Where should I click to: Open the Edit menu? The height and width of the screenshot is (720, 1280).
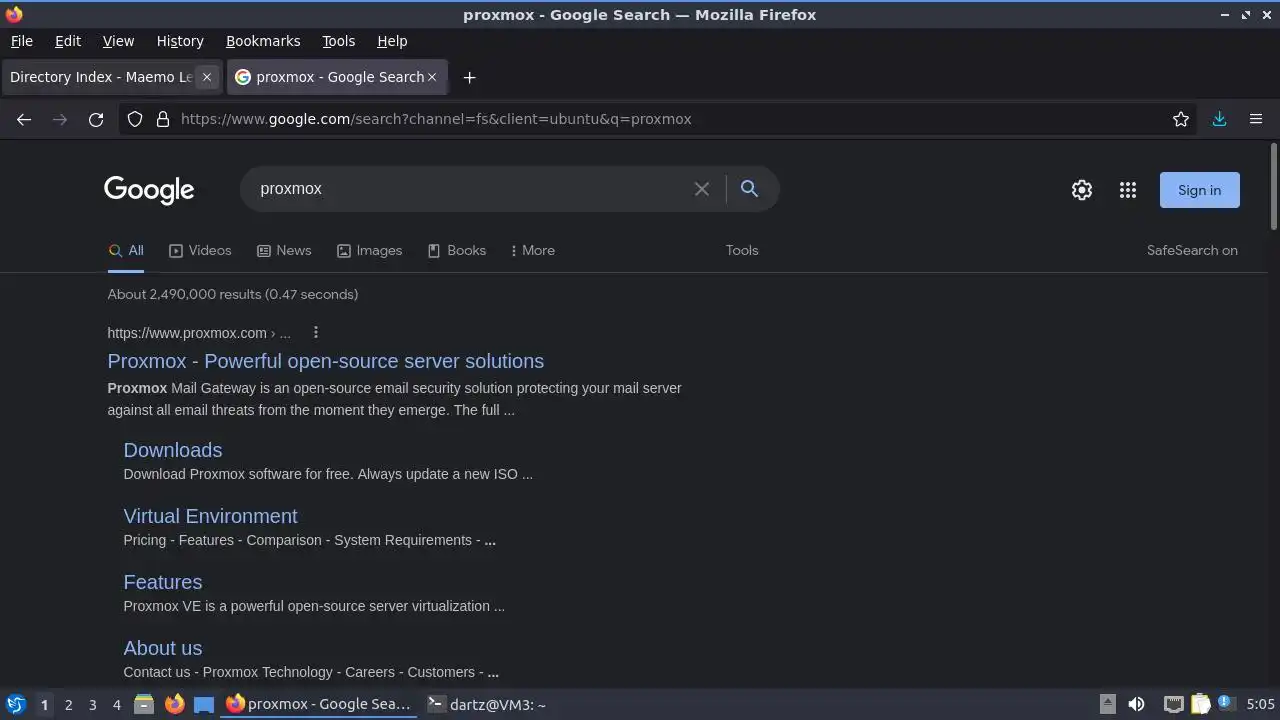68,41
